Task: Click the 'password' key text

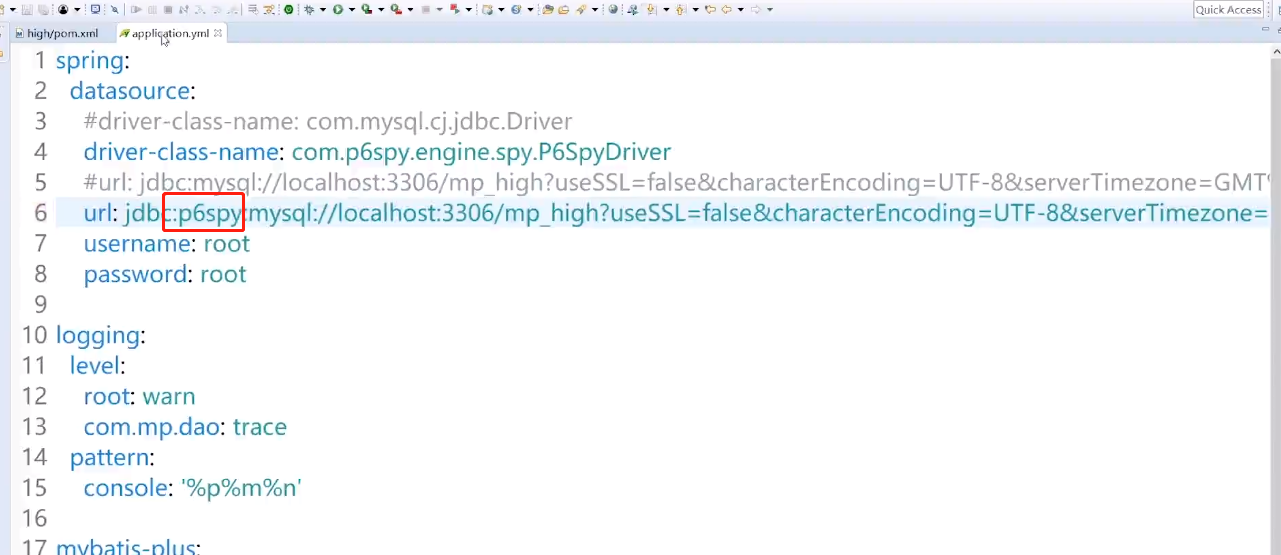Action: [x=135, y=275]
